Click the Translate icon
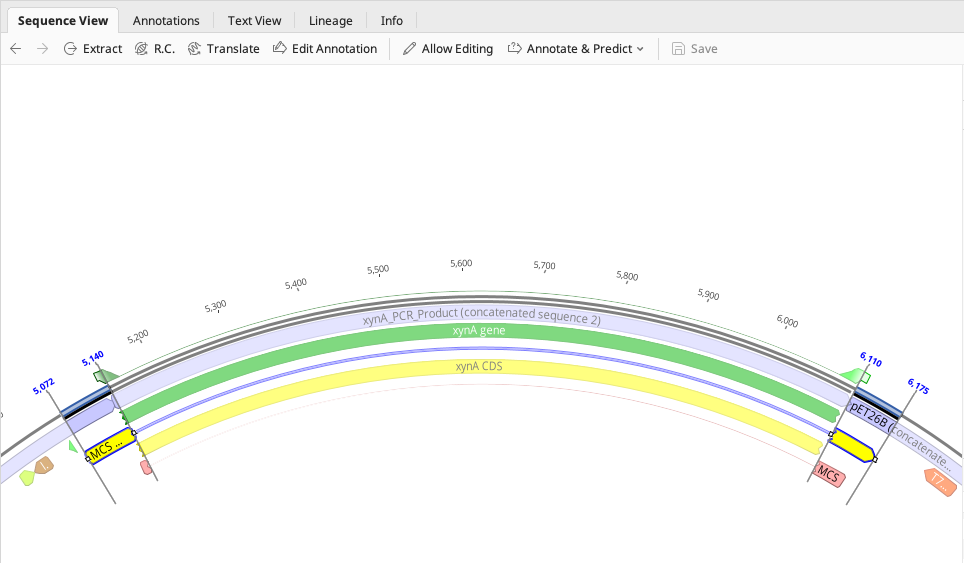 pos(194,49)
